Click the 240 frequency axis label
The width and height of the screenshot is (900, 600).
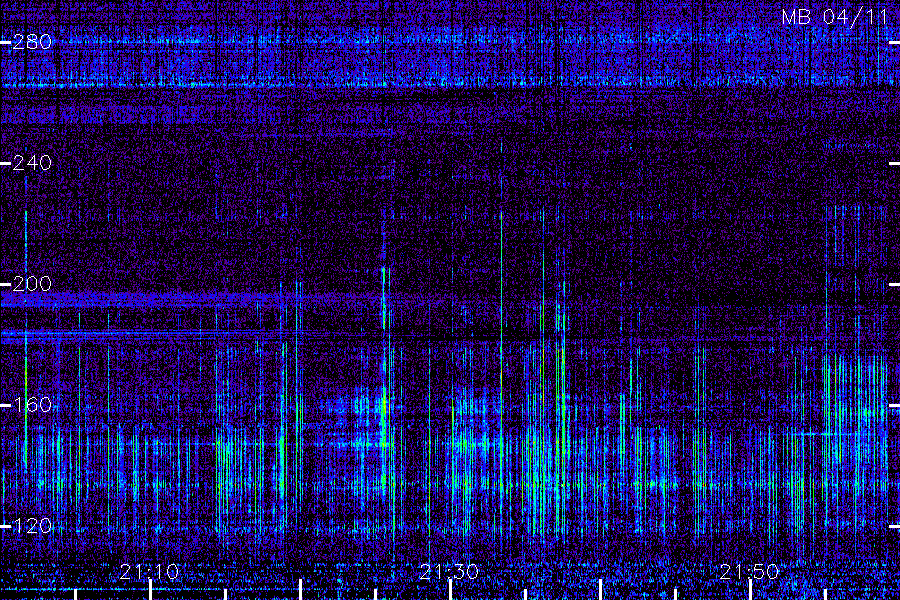tap(32, 163)
